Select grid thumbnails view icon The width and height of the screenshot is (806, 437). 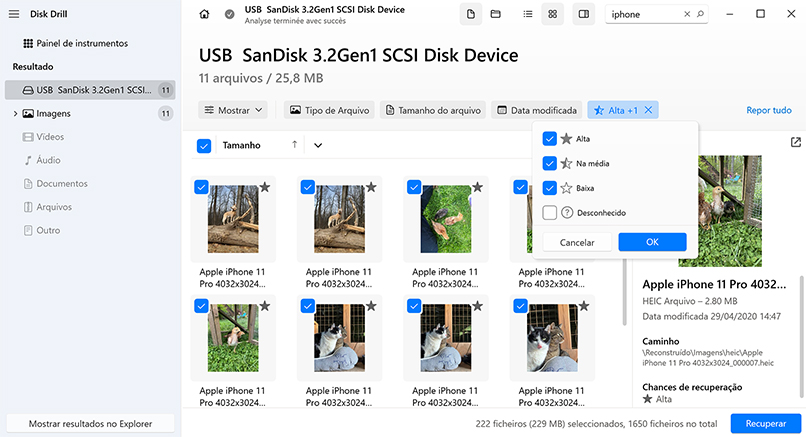pos(552,15)
